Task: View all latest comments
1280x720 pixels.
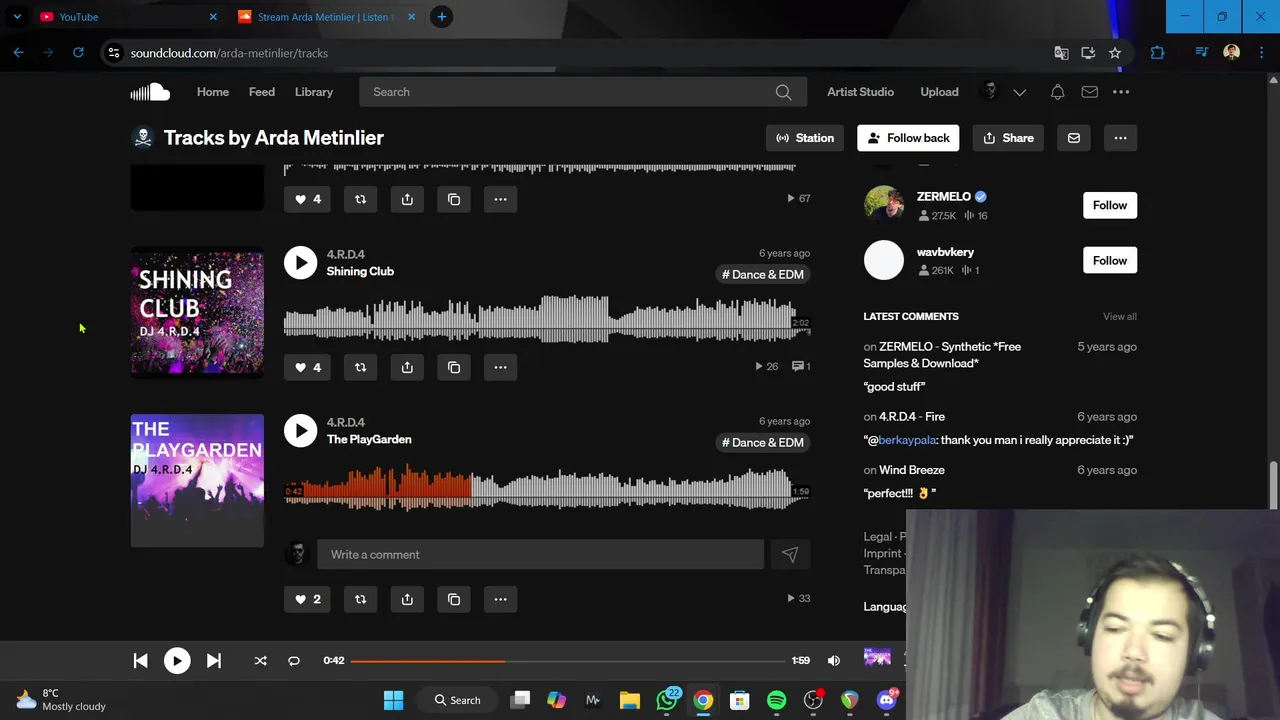Action: 1120,316
